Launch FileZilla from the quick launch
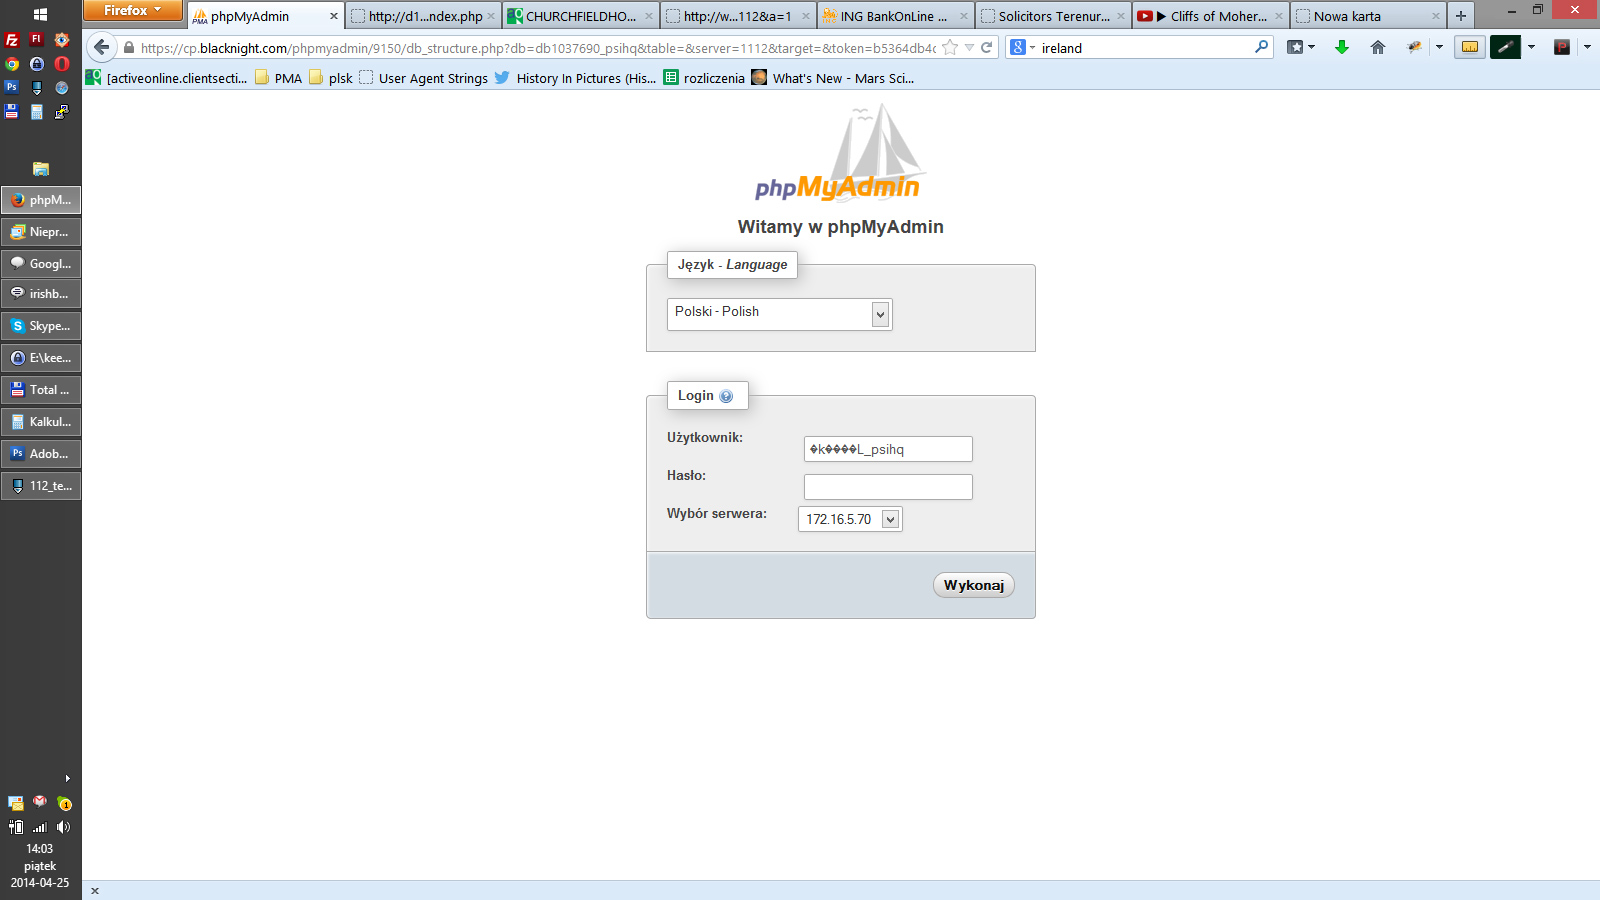The height and width of the screenshot is (900, 1600). pos(12,40)
